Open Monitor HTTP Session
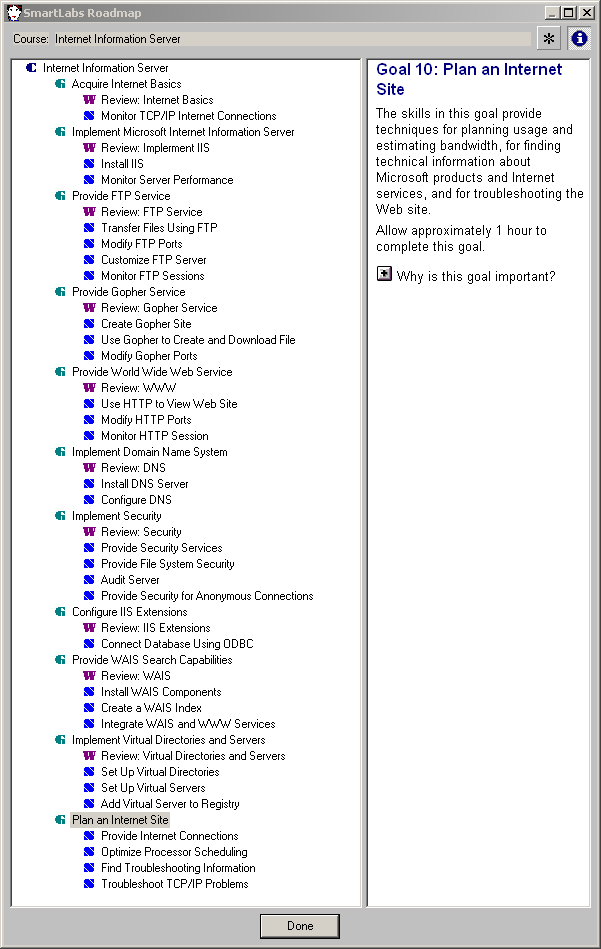Screen dimensions: 601x949 [154, 436]
